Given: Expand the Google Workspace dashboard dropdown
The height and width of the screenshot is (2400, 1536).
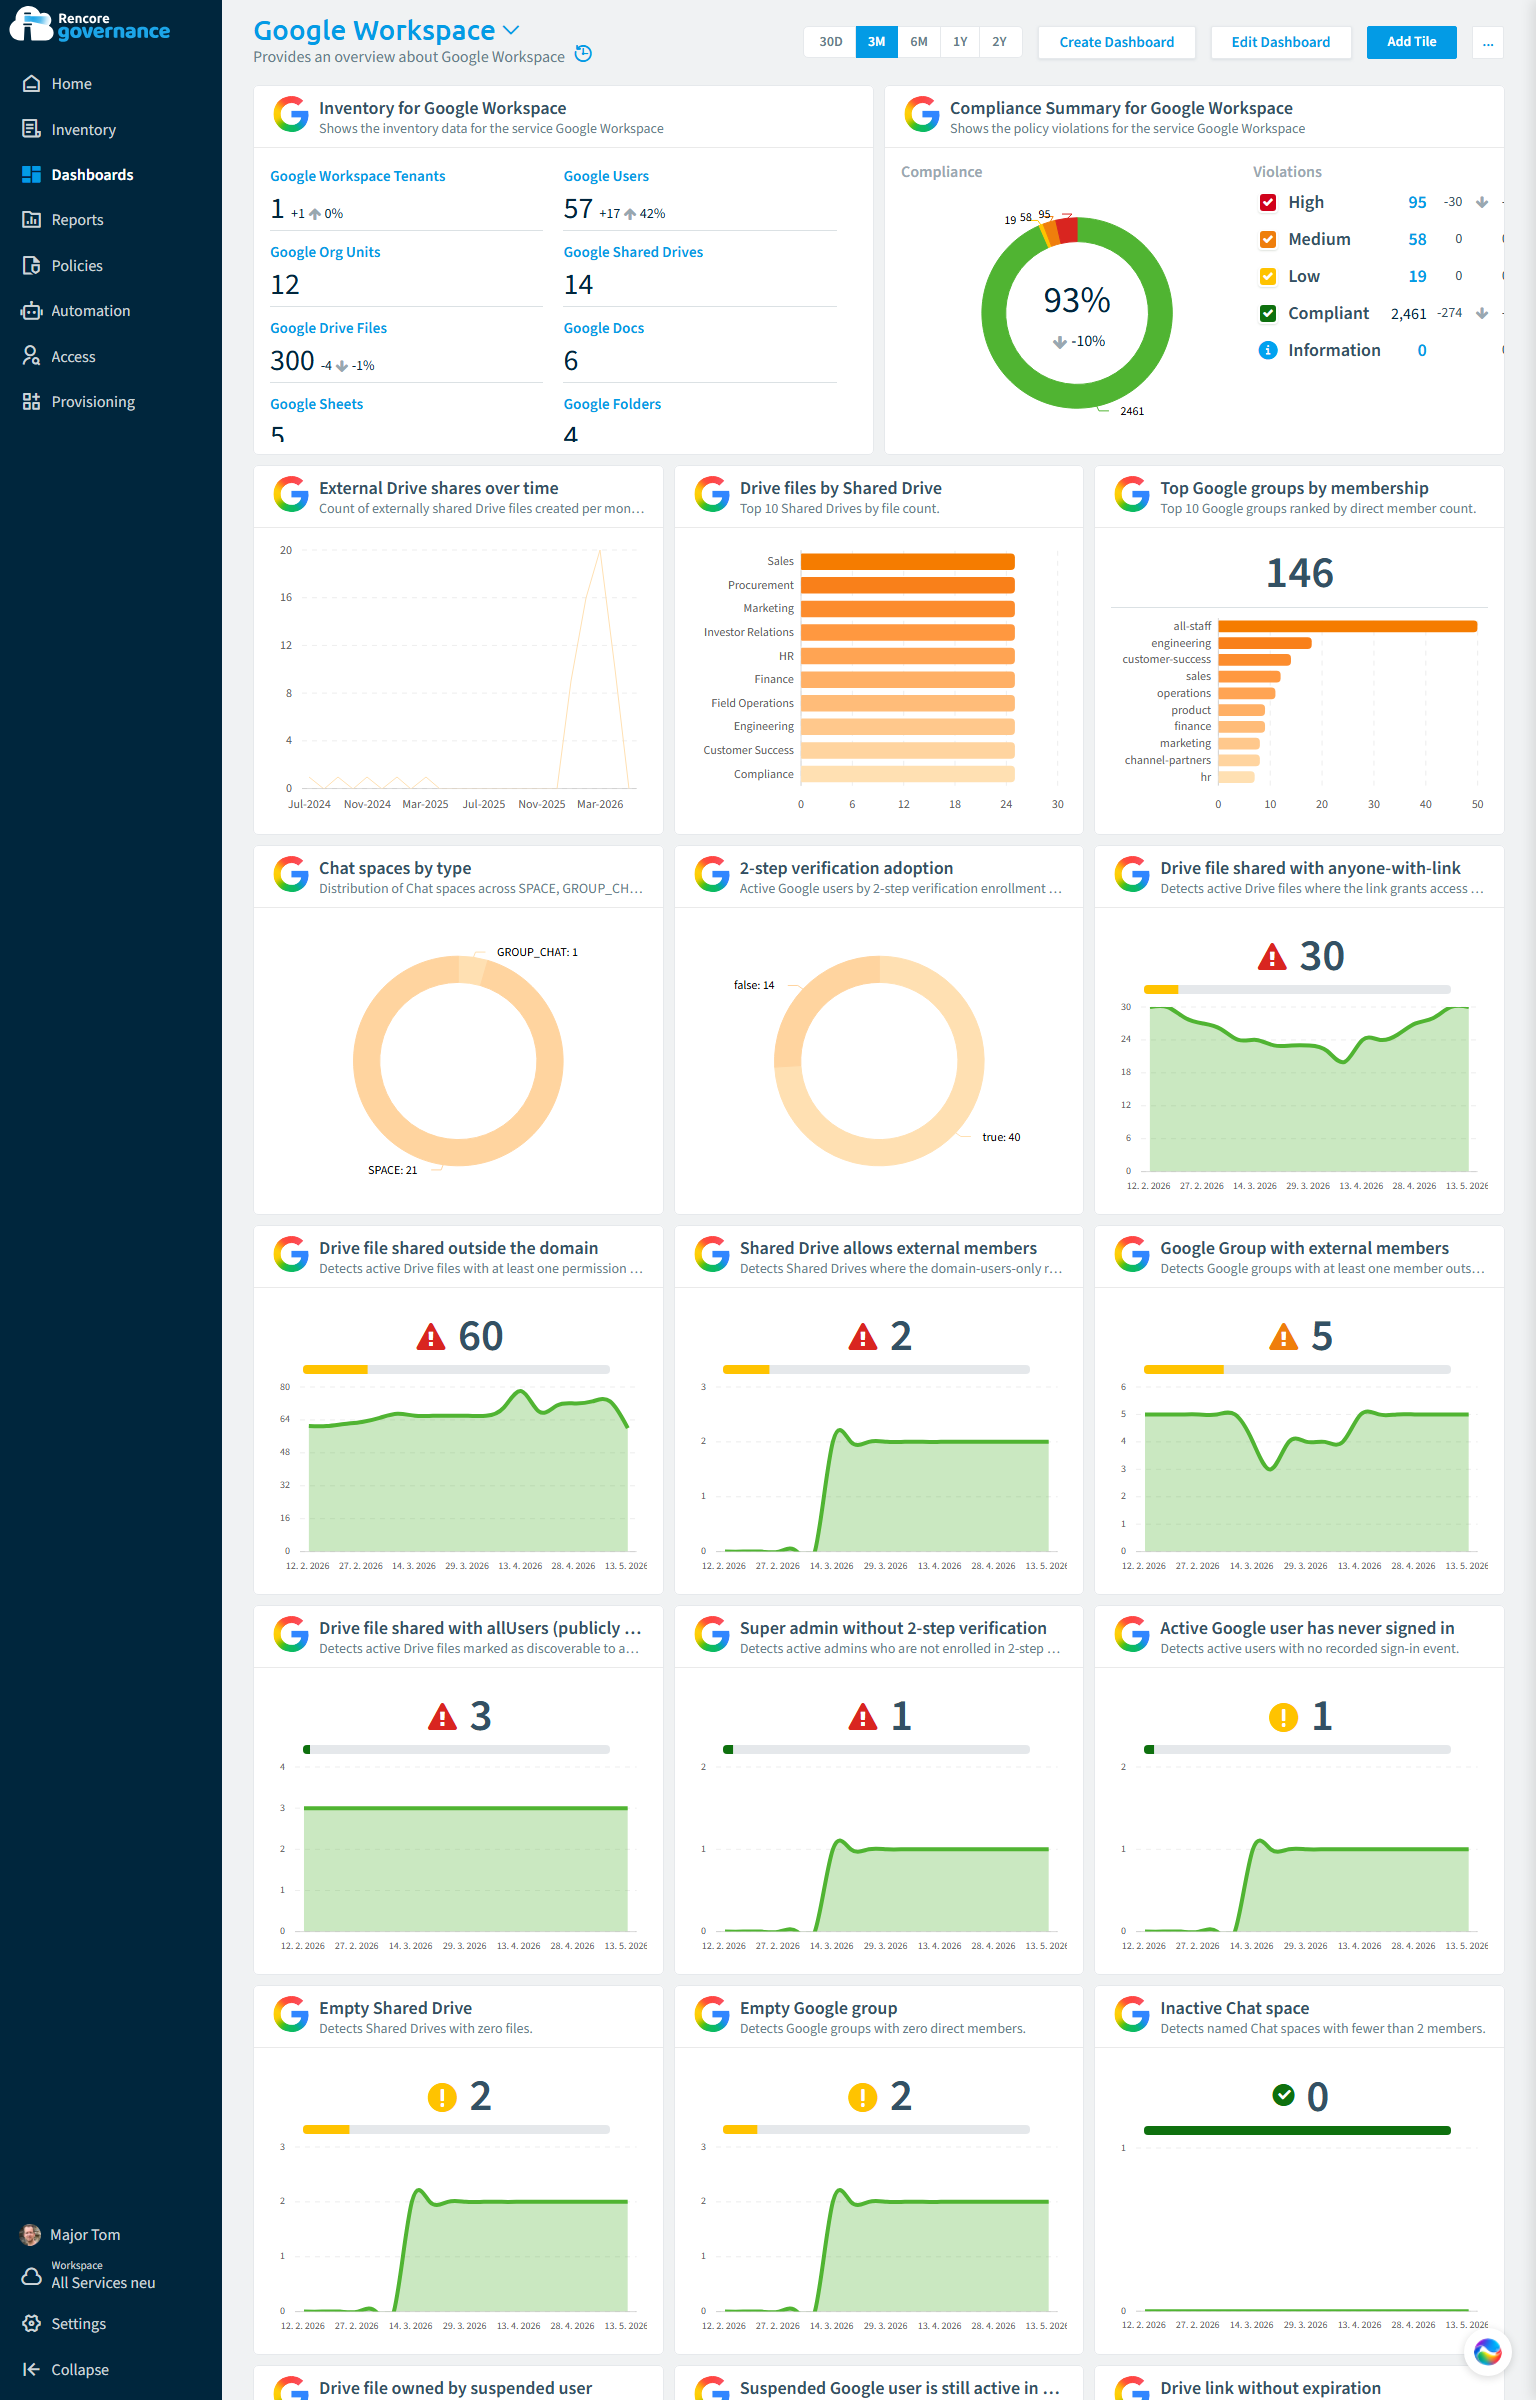Looking at the screenshot, I should point(511,30).
